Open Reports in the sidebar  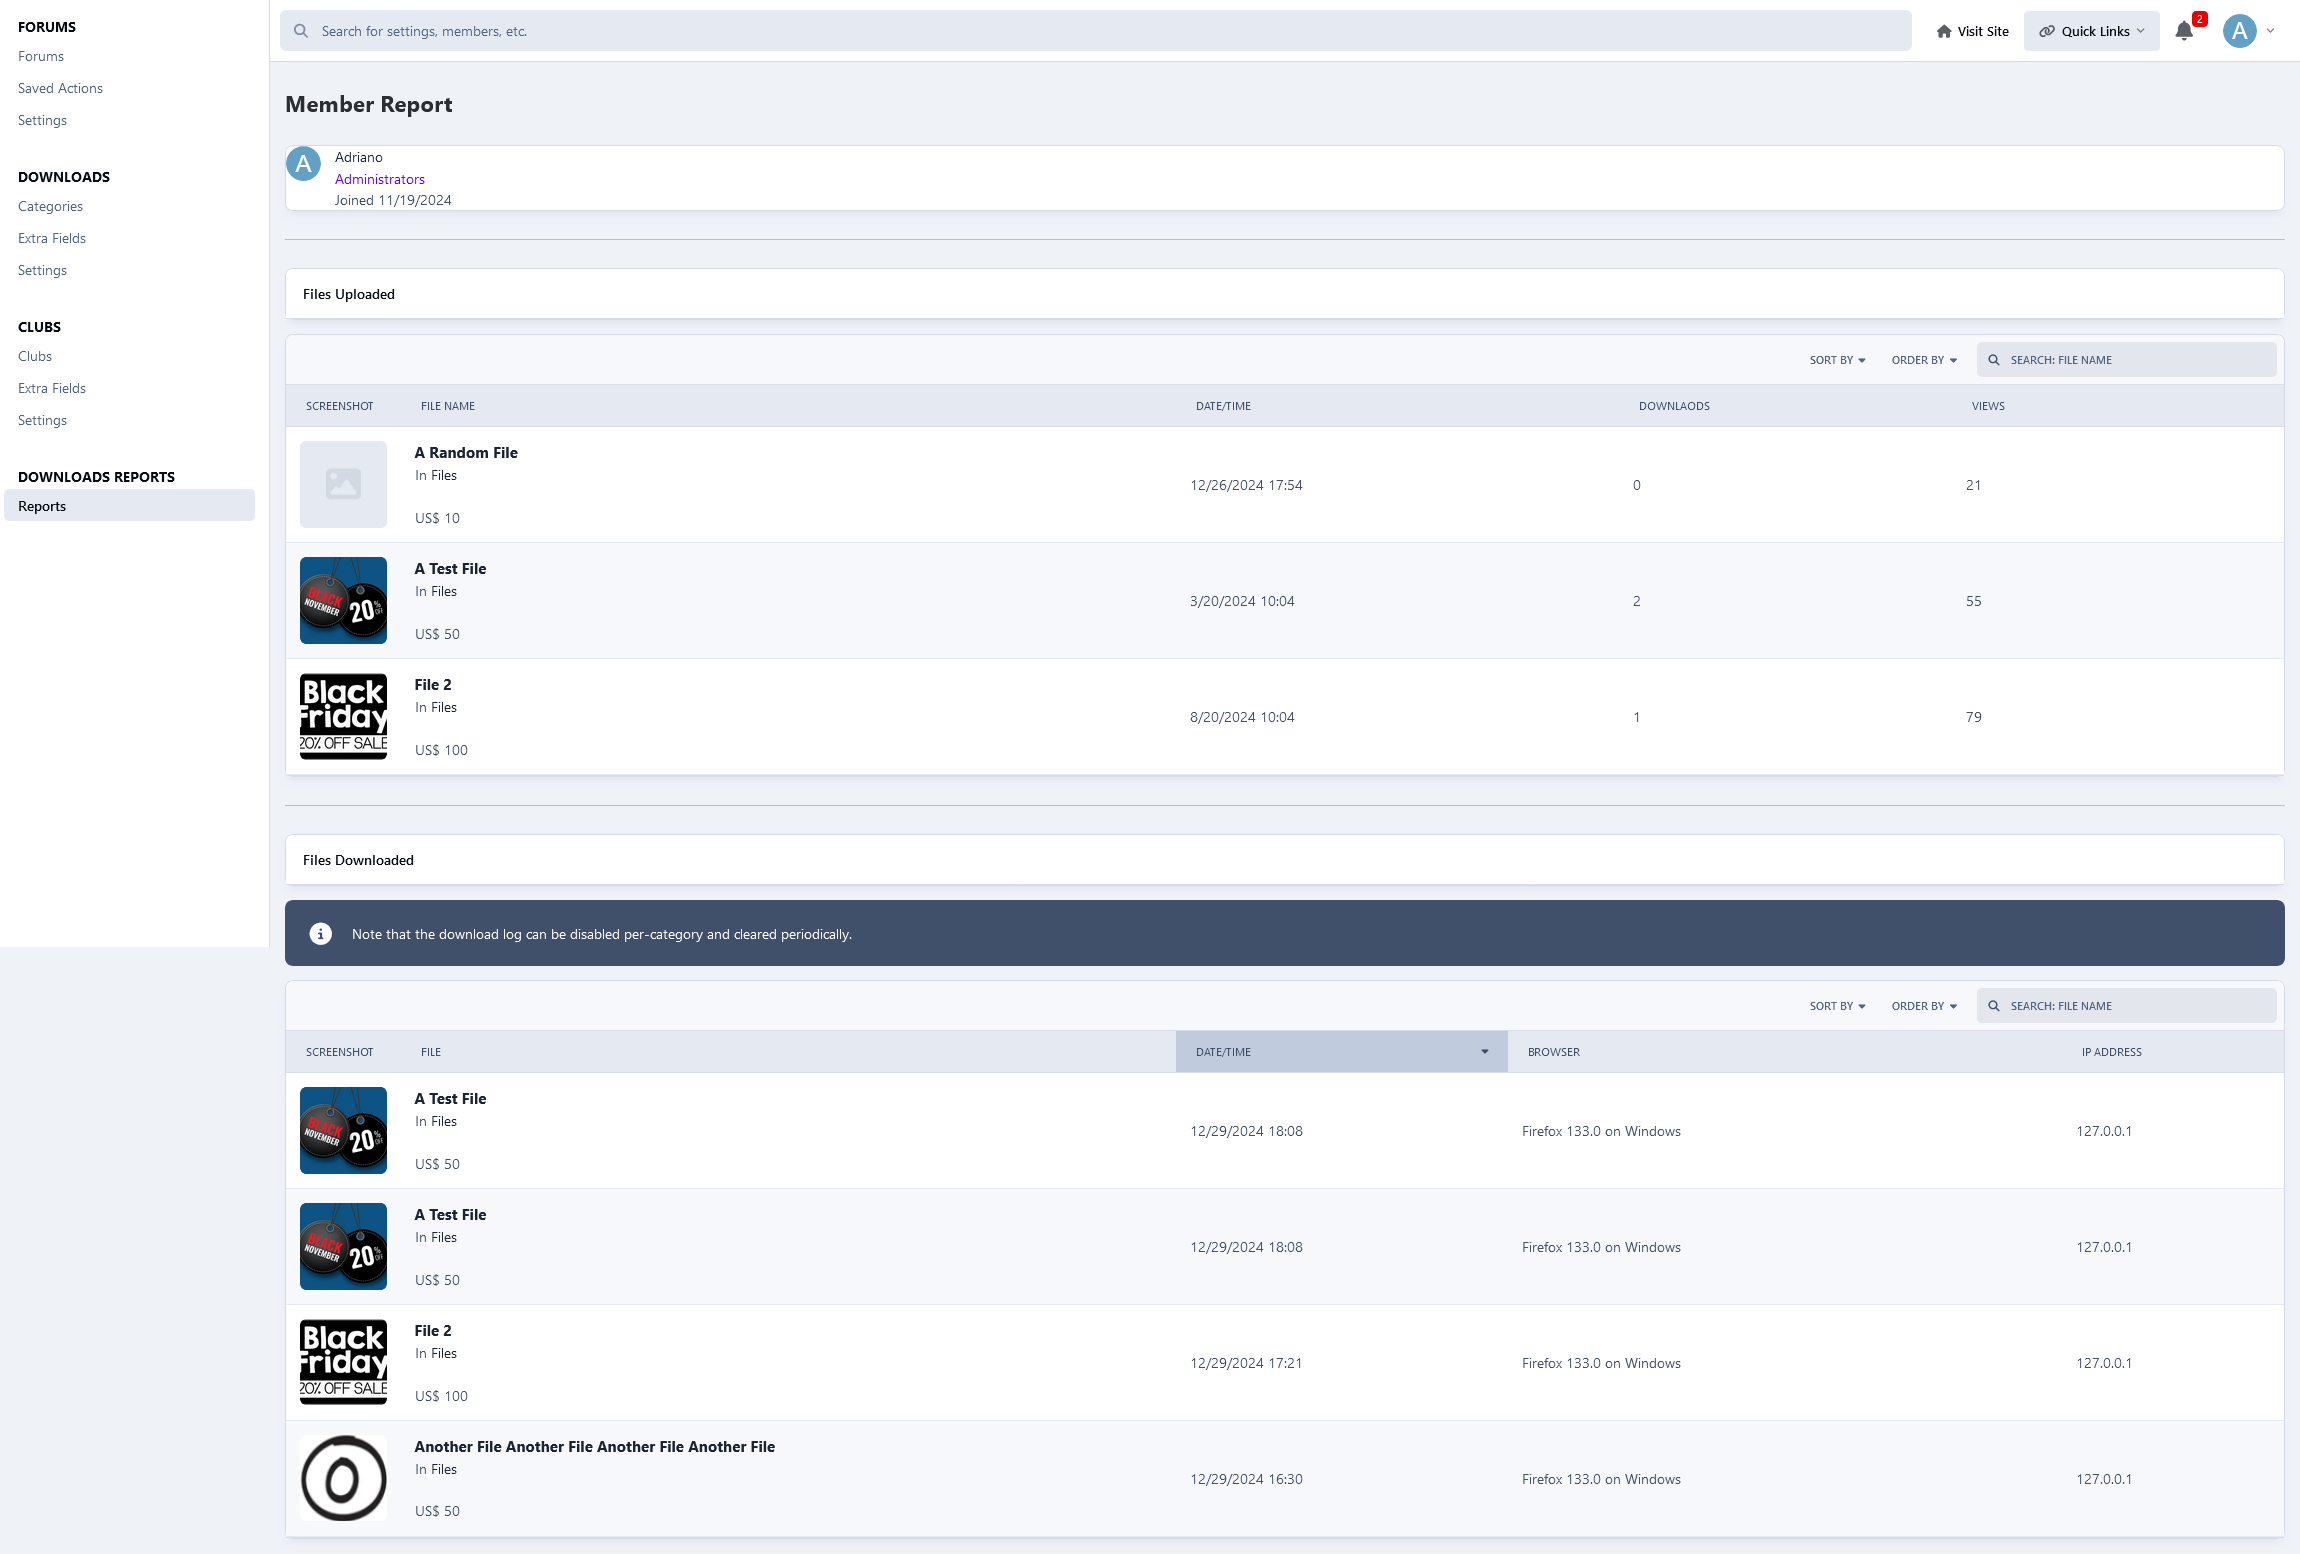42,506
